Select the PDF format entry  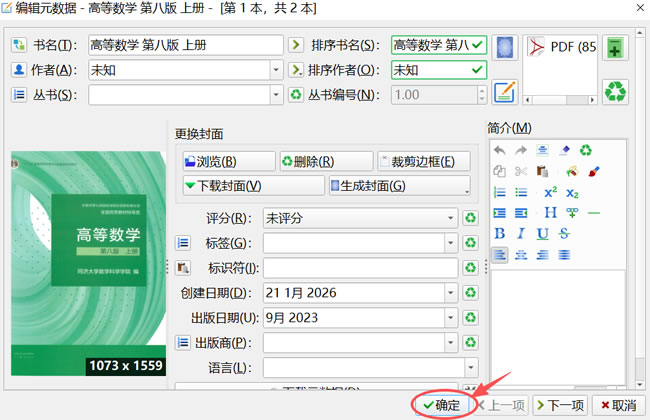pyautogui.click(x=560, y=47)
